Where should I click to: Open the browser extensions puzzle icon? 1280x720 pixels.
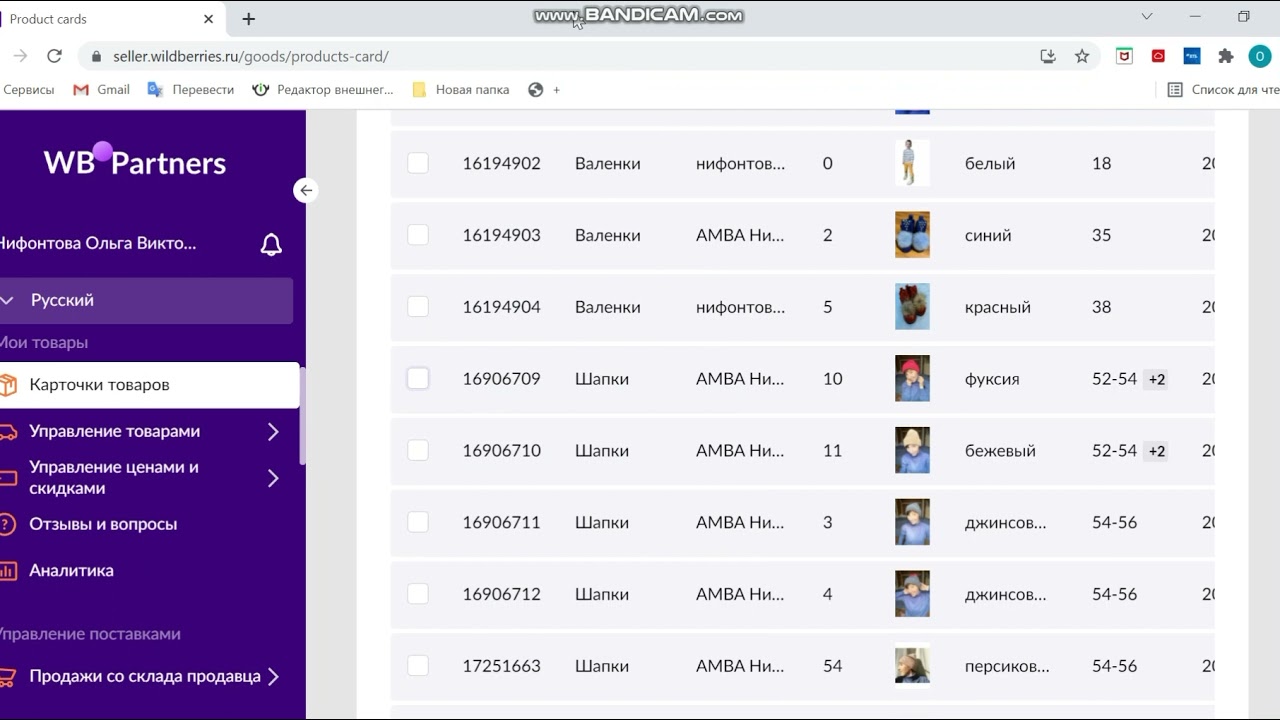[x=1225, y=56]
